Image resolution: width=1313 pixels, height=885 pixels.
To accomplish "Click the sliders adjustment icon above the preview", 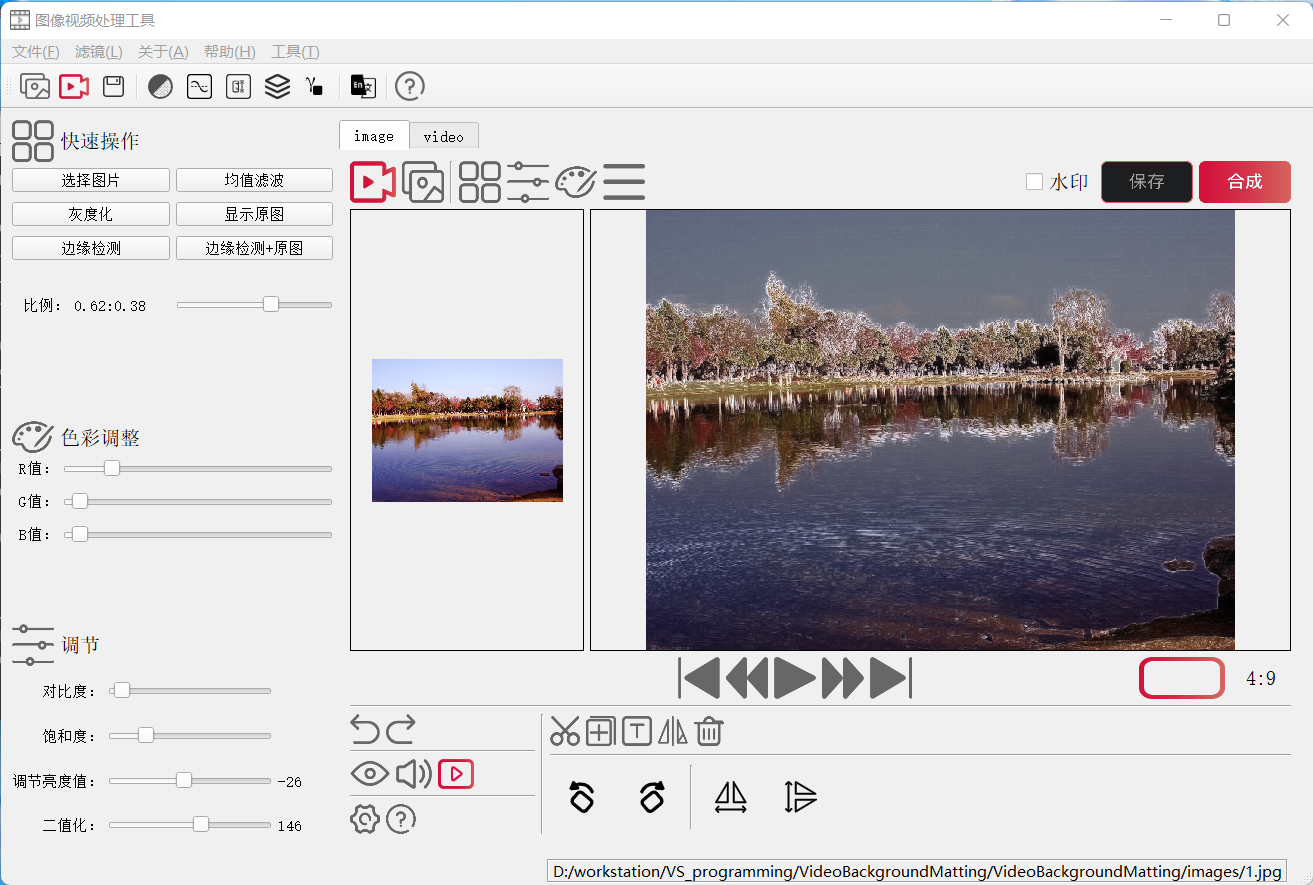I will (x=528, y=182).
